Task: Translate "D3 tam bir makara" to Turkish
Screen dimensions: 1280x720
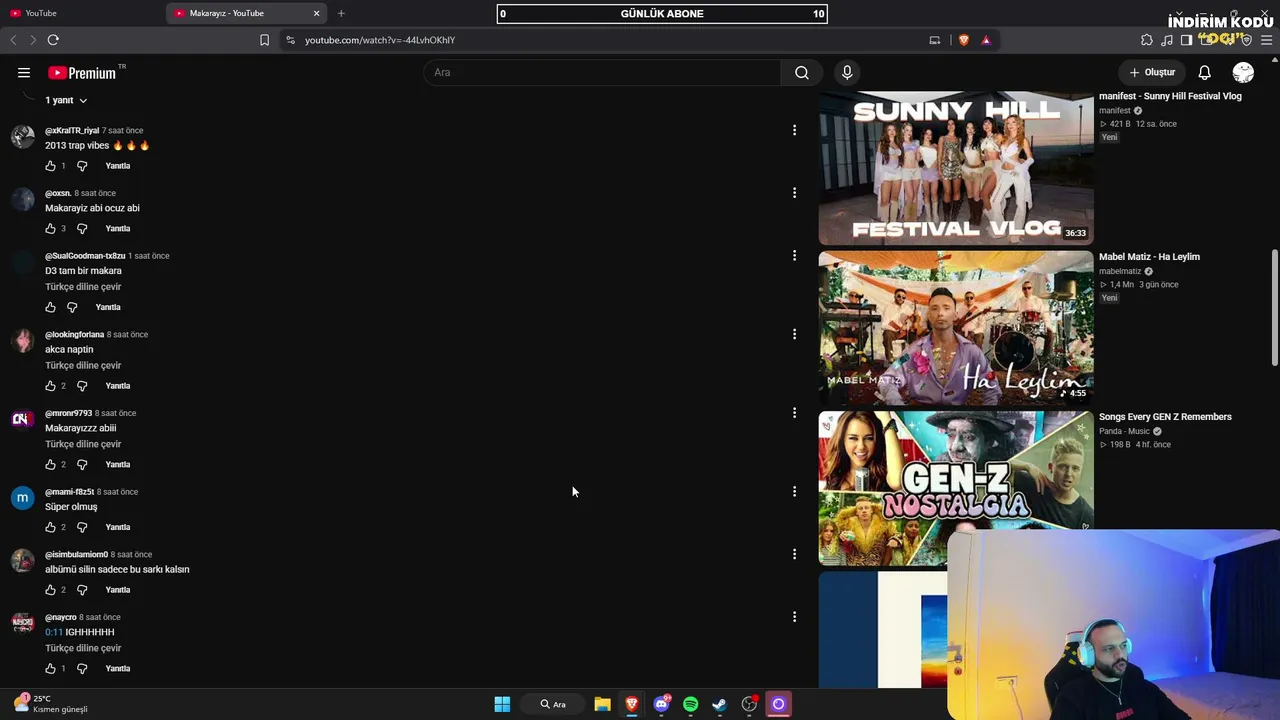Action: coord(83,287)
